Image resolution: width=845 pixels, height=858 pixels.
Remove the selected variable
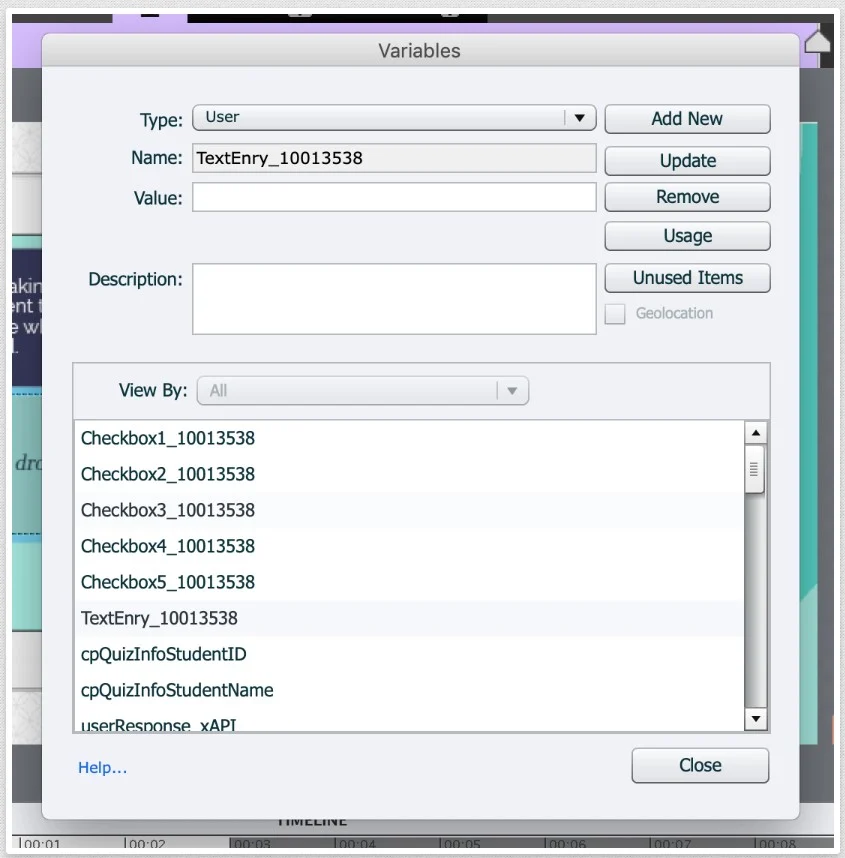[x=687, y=197]
